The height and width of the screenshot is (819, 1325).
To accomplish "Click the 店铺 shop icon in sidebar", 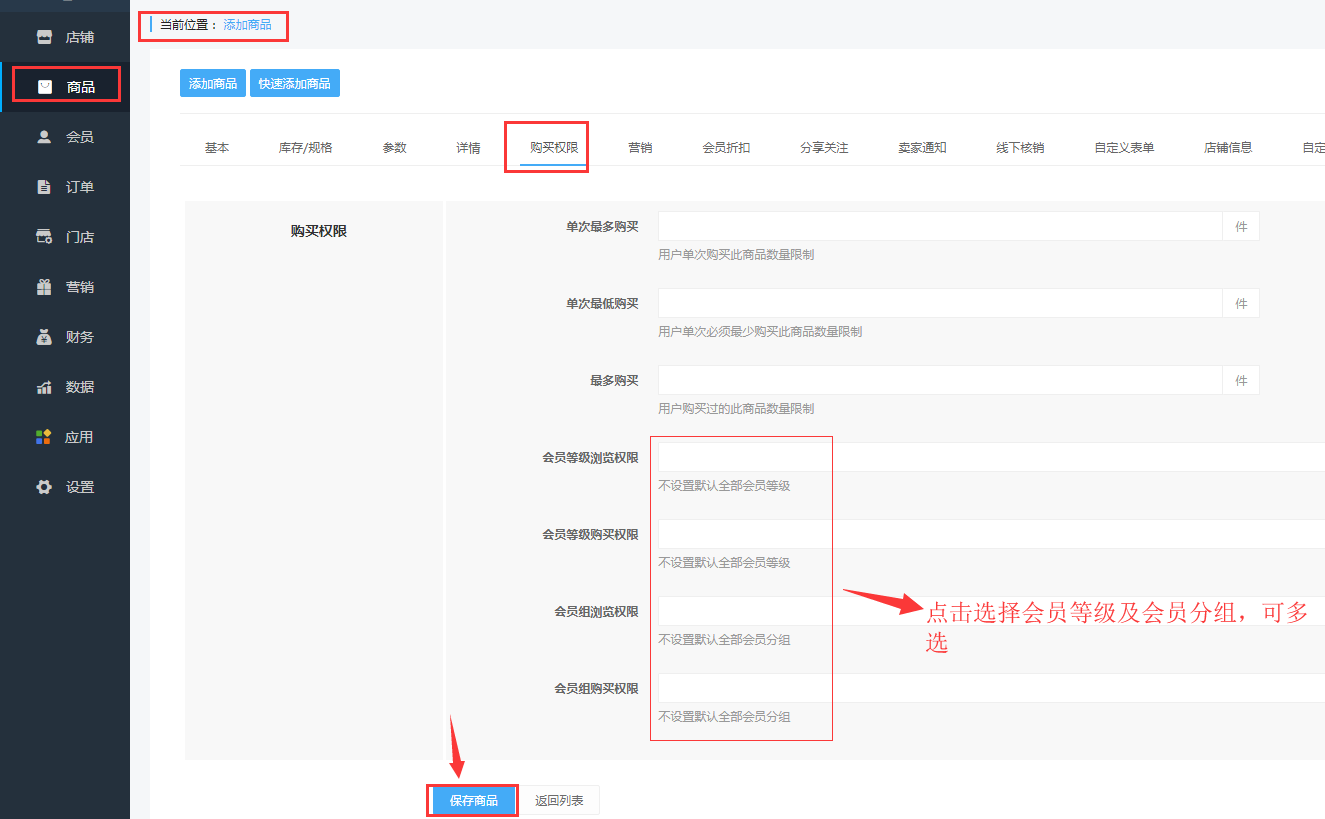I will click(x=44, y=37).
